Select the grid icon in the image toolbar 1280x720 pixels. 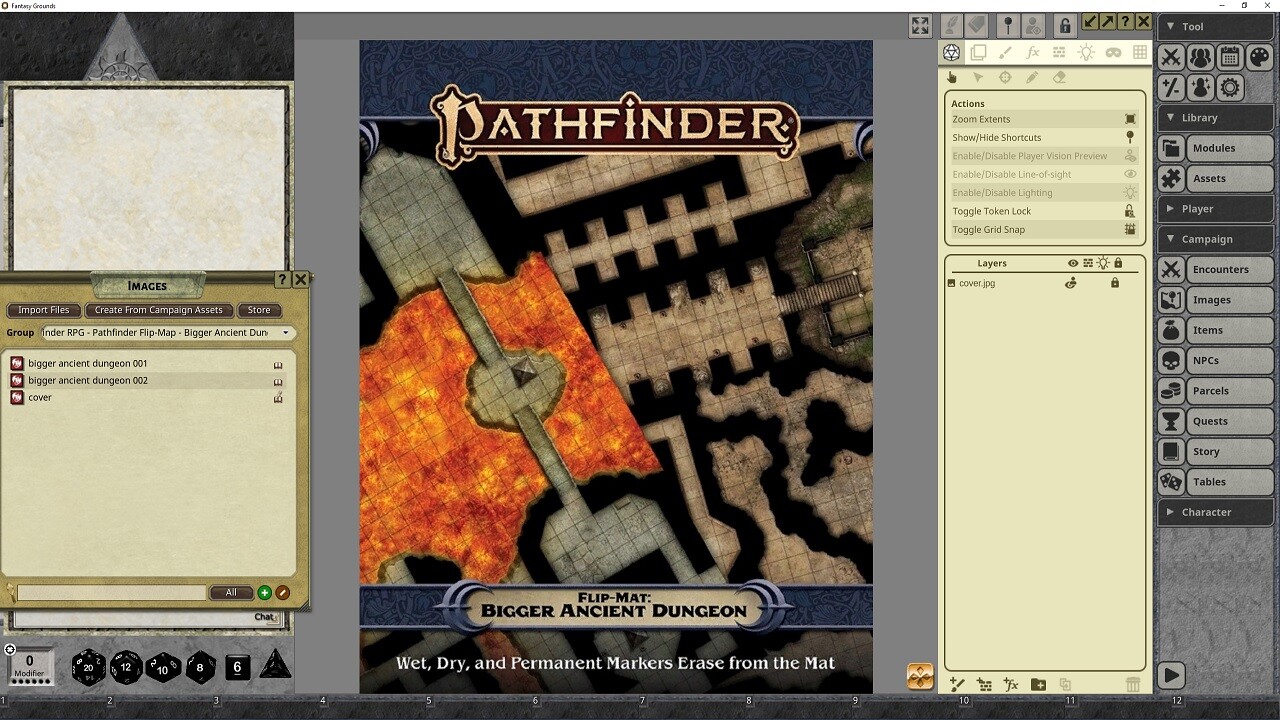(x=1140, y=53)
